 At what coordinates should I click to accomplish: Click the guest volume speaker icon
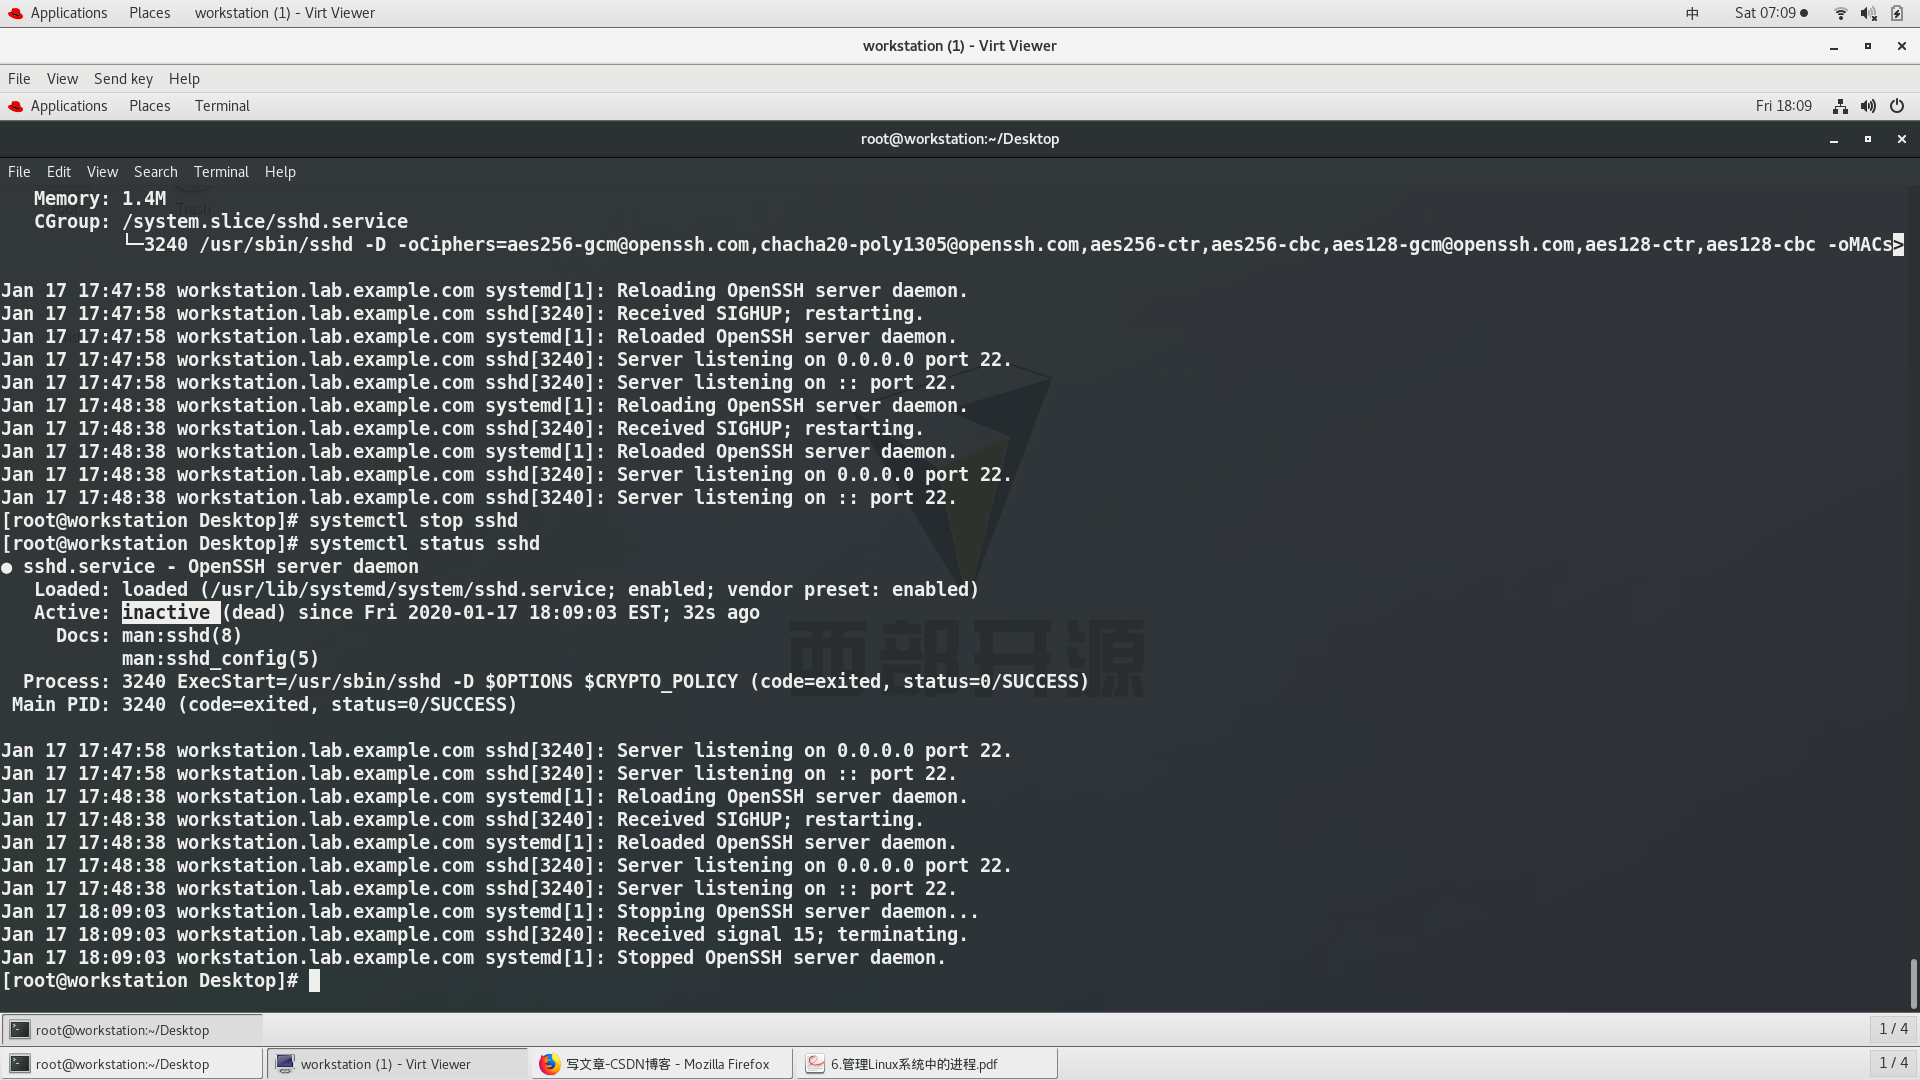tap(1868, 106)
